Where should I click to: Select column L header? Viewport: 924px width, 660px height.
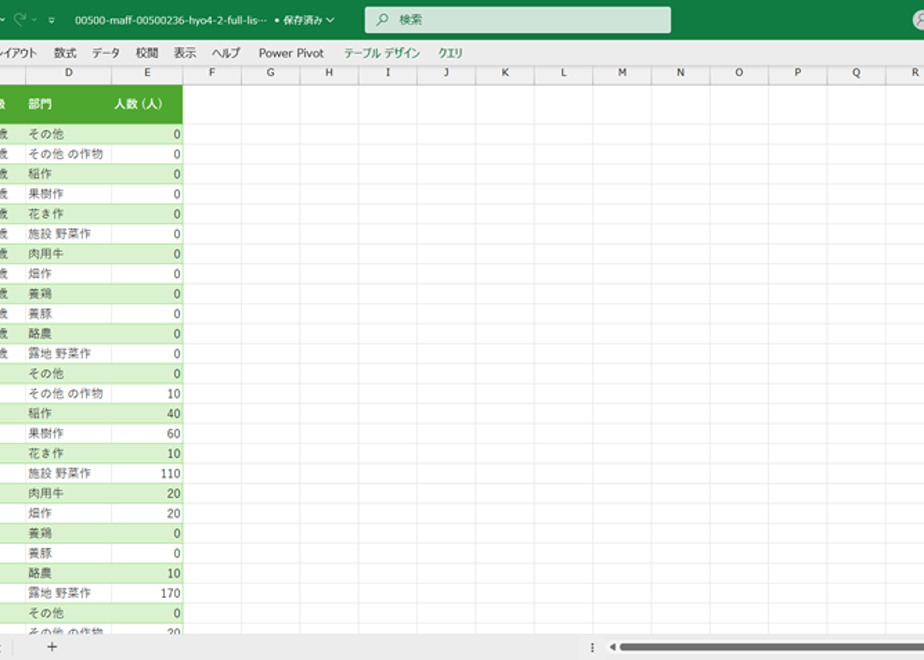[x=563, y=73]
